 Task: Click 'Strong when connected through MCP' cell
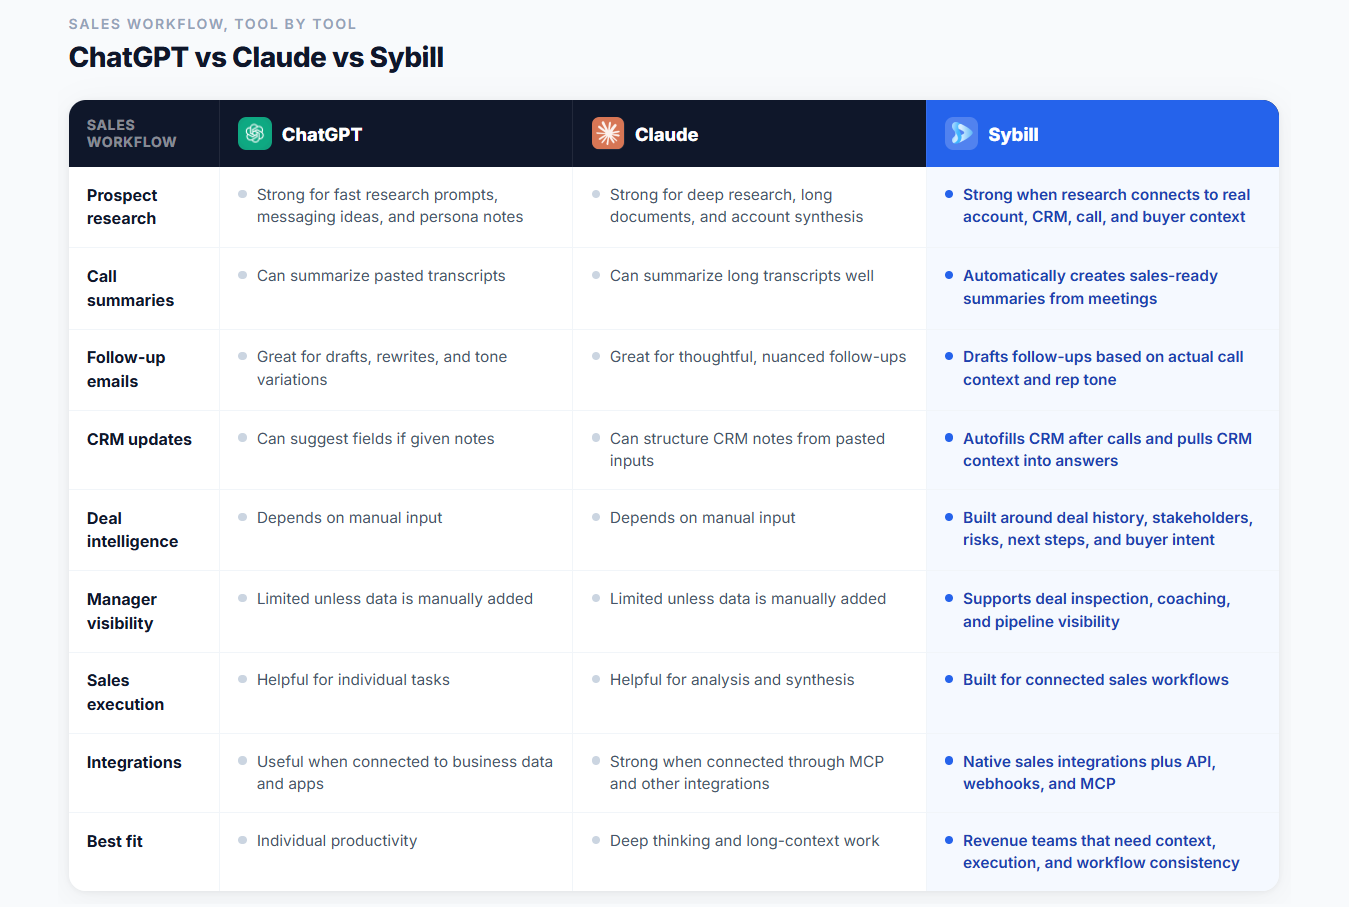tap(747, 772)
